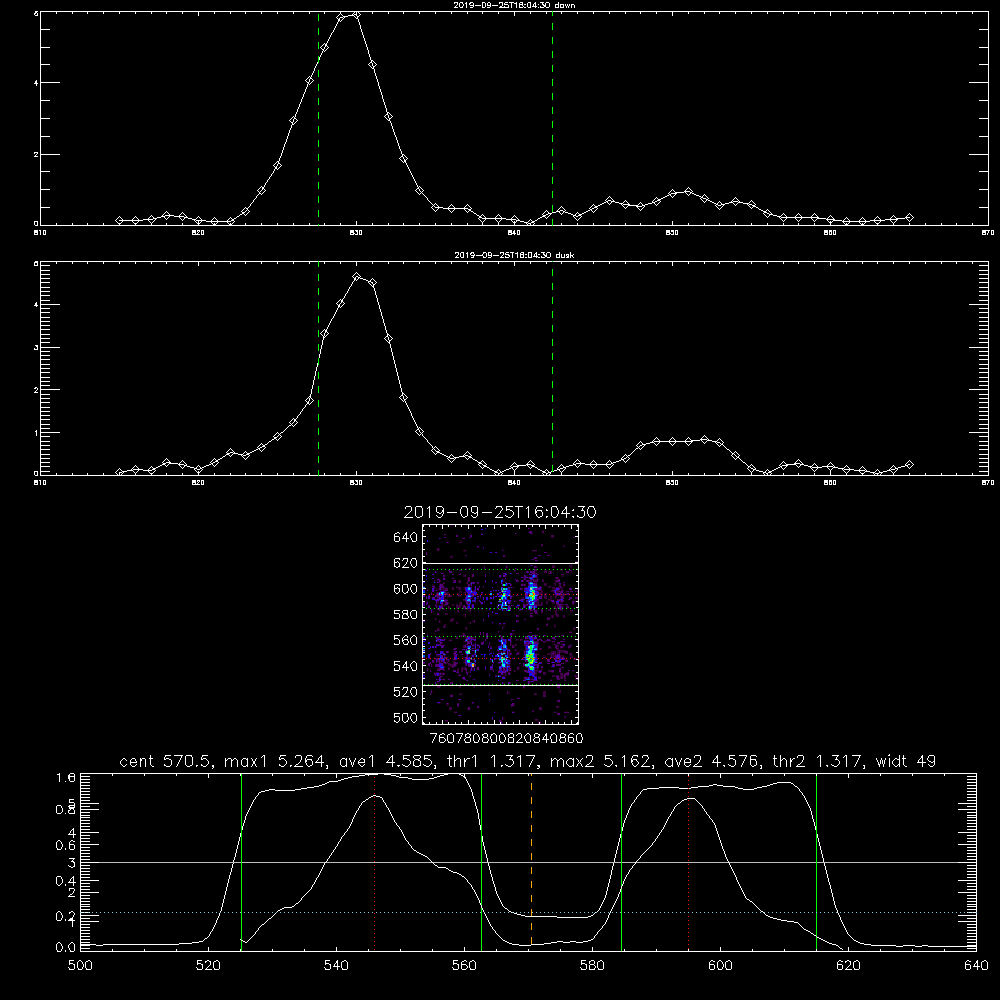Click the y-axis label 560 beside spectral image
This screenshot has width=1000, height=1000.
click(x=406, y=640)
